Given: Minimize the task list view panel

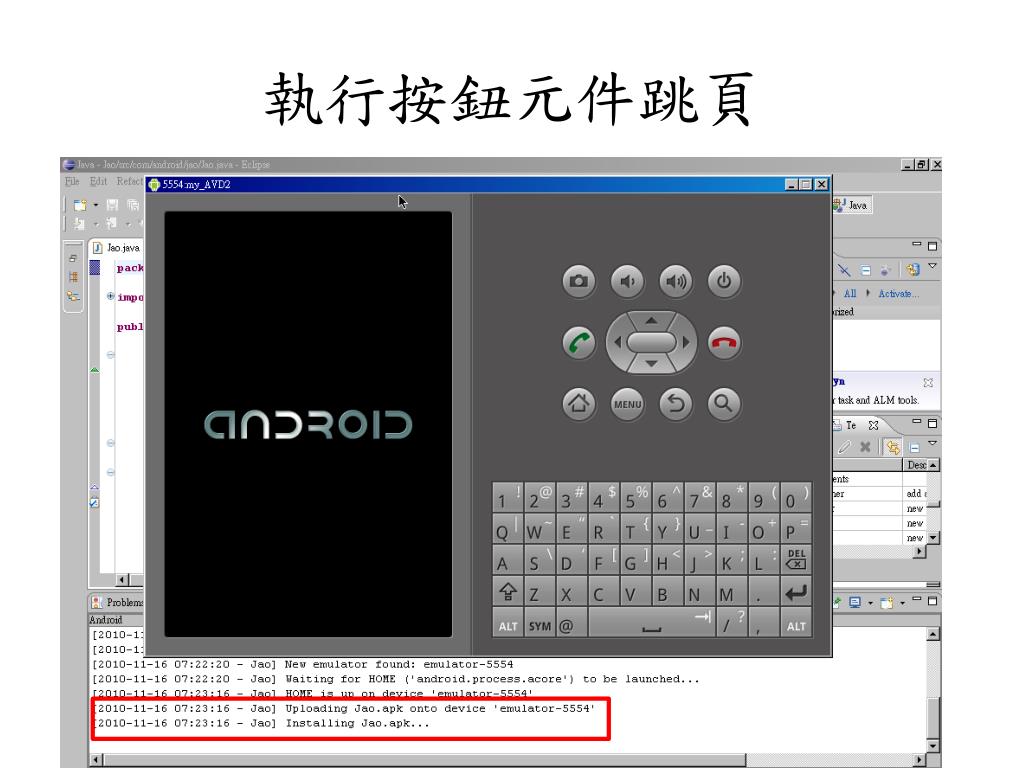Looking at the screenshot, I should (917, 244).
